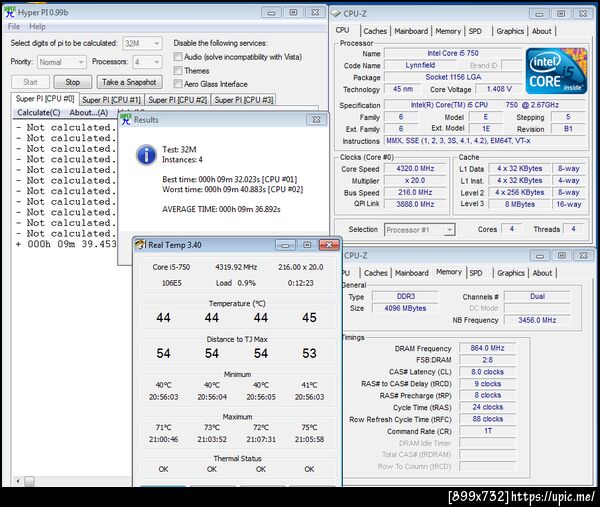Open the Processor #1 selection dropdown
600x507 pixels.
click(x=420, y=229)
